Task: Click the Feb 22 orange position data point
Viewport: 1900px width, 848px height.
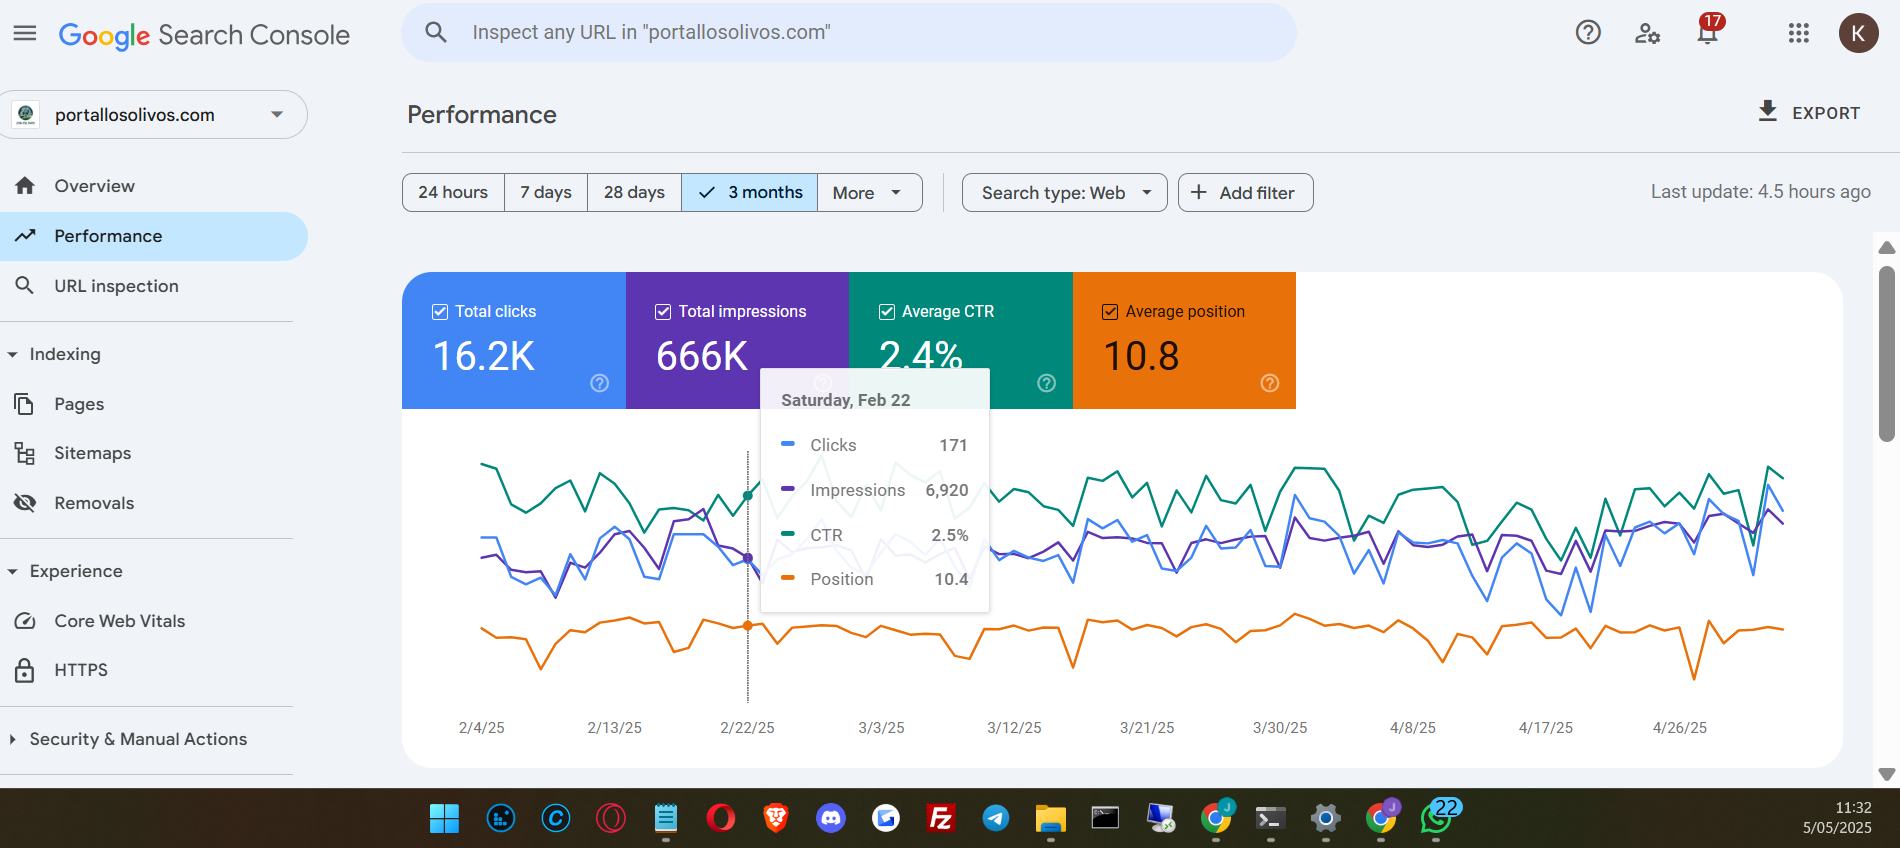Action: (x=748, y=626)
